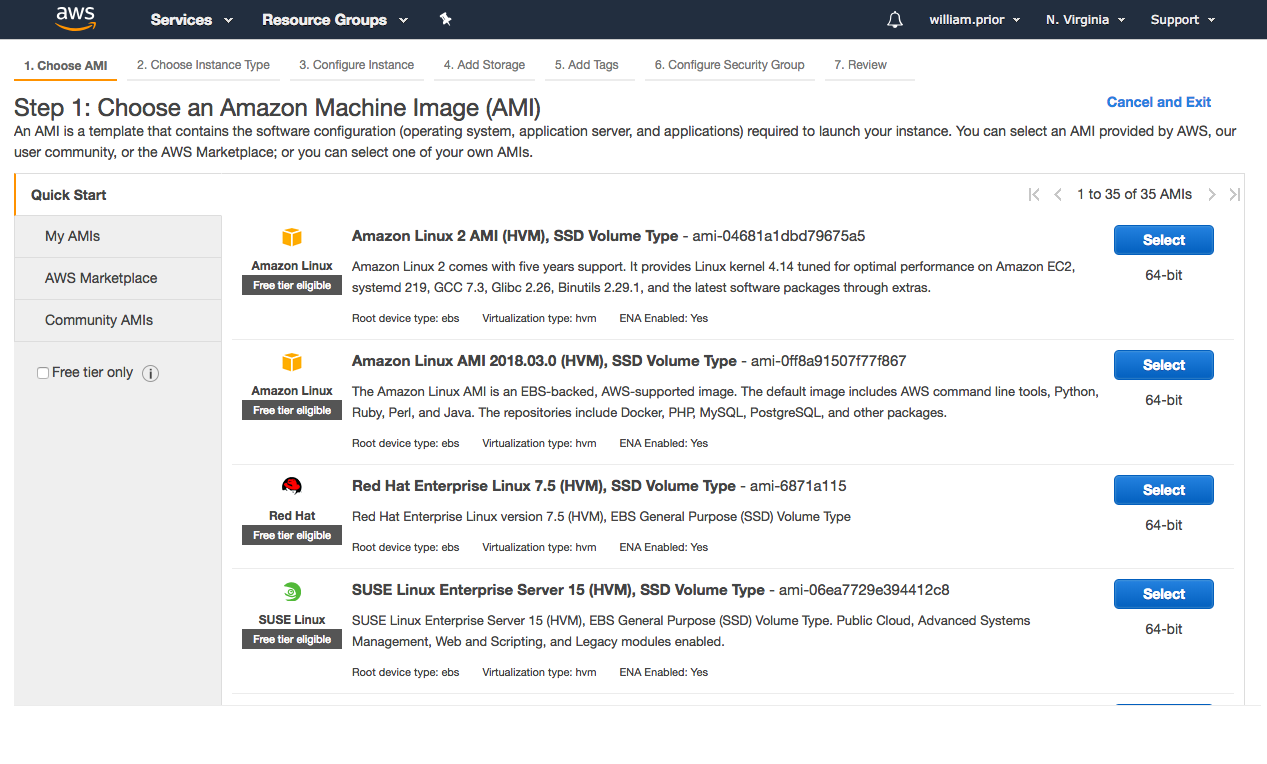Open the AWS Marketplace category
The image size is (1267, 764).
coord(118,279)
